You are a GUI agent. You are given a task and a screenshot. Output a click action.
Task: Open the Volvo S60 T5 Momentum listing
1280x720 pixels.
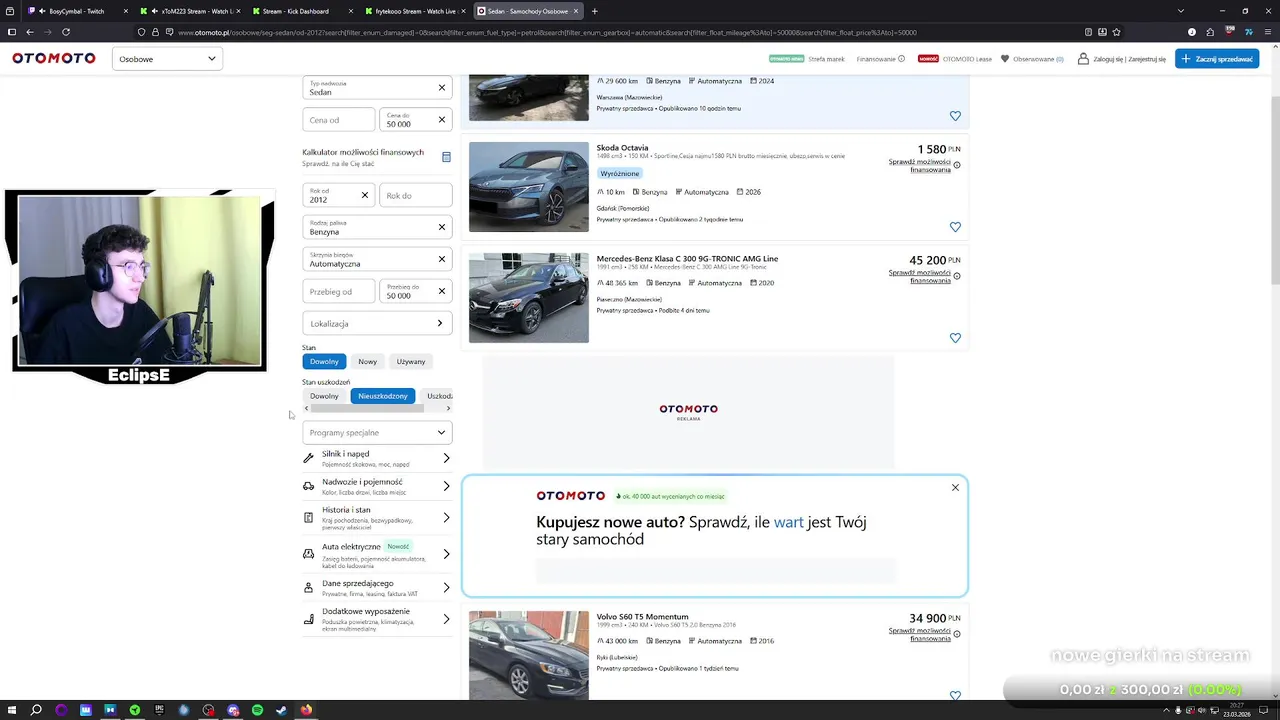pyautogui.click(x=642, y=617)
